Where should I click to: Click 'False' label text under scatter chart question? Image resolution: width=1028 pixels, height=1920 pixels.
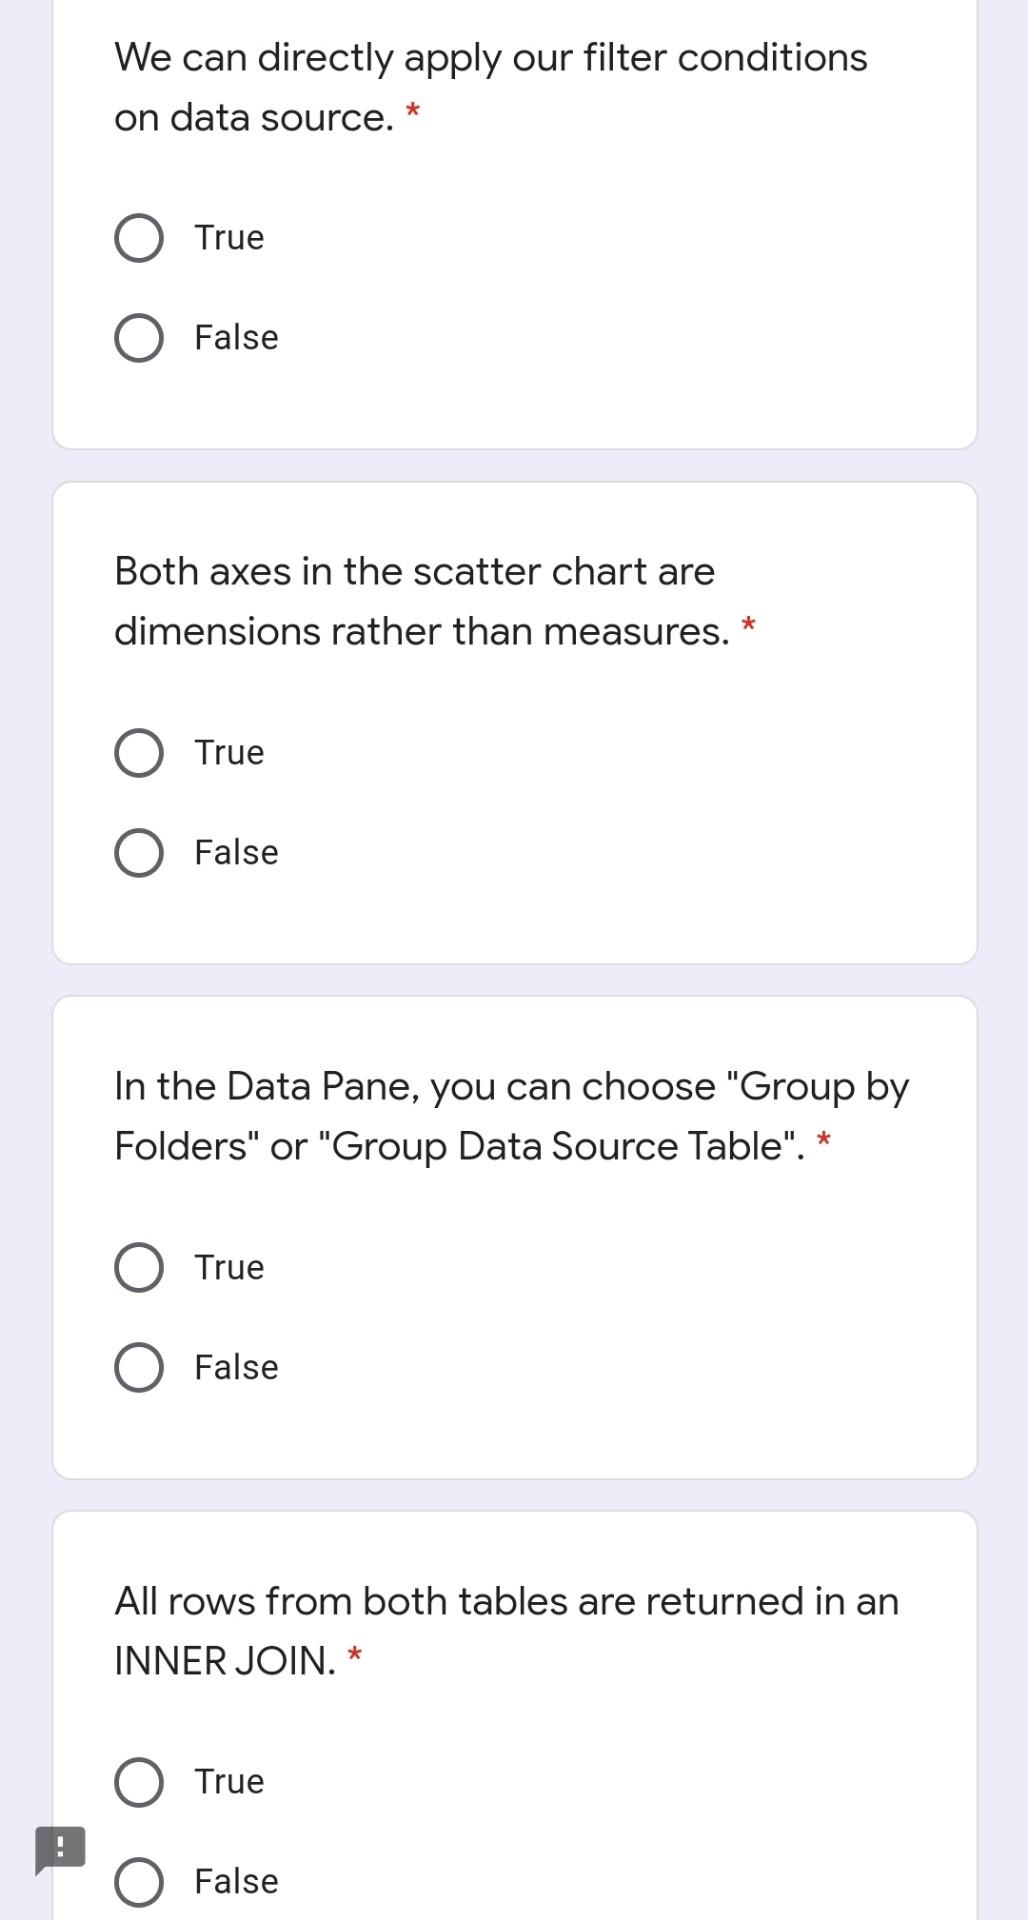click(x=236, y=853)
